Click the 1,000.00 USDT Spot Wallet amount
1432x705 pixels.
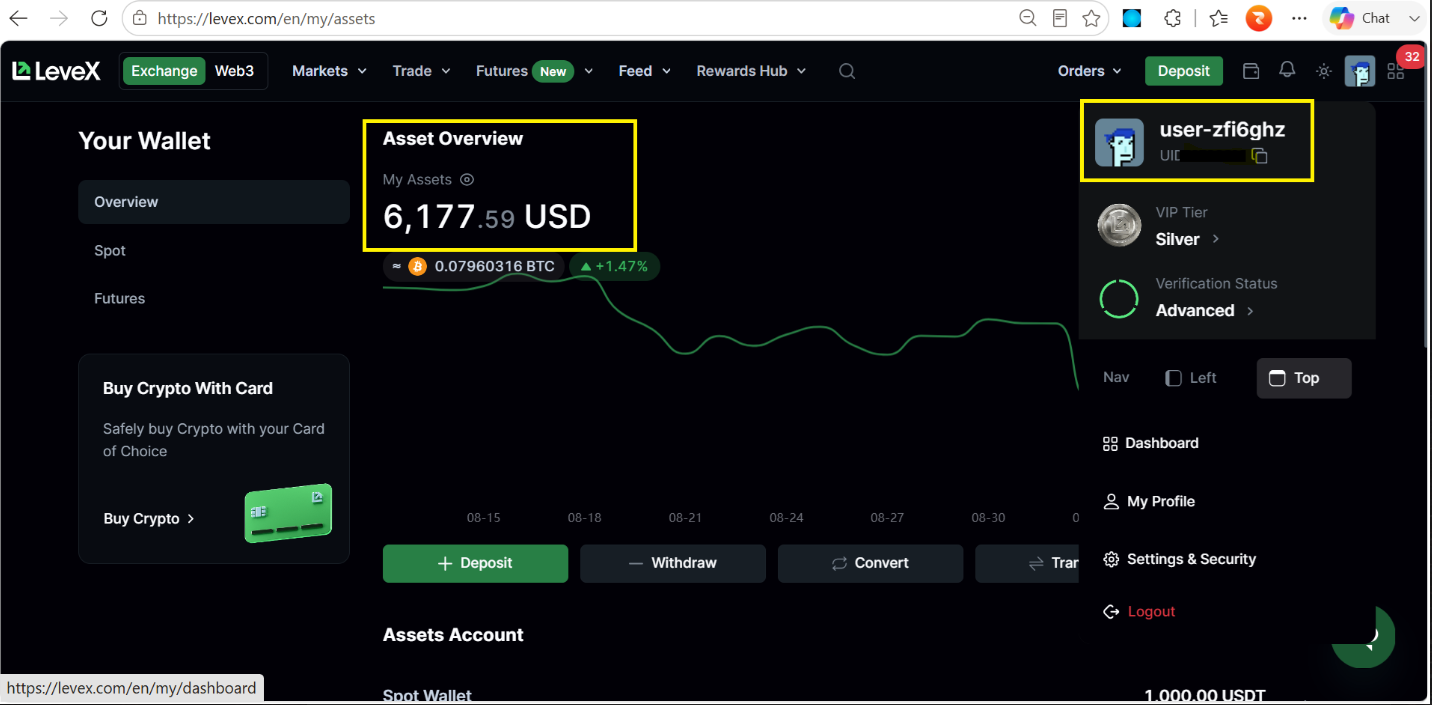1205,695
